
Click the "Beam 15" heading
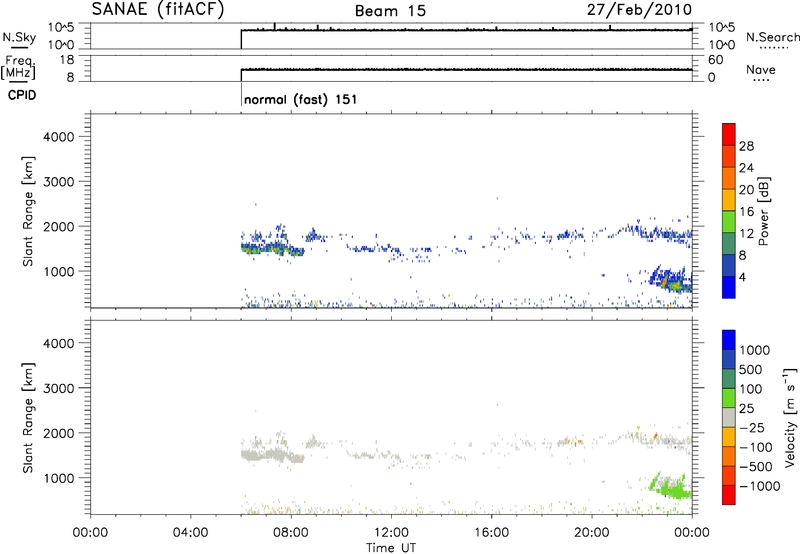(390, 11)
